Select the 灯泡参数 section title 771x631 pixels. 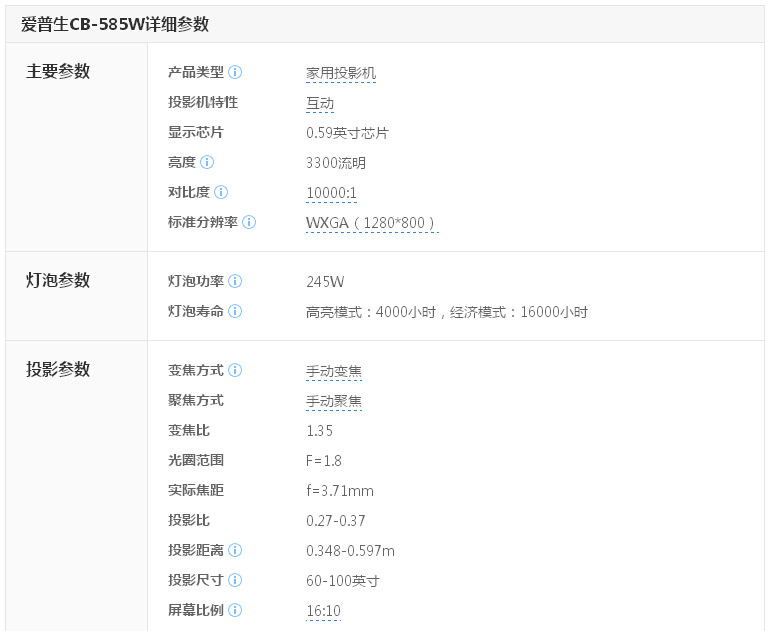tap(58, 281)
